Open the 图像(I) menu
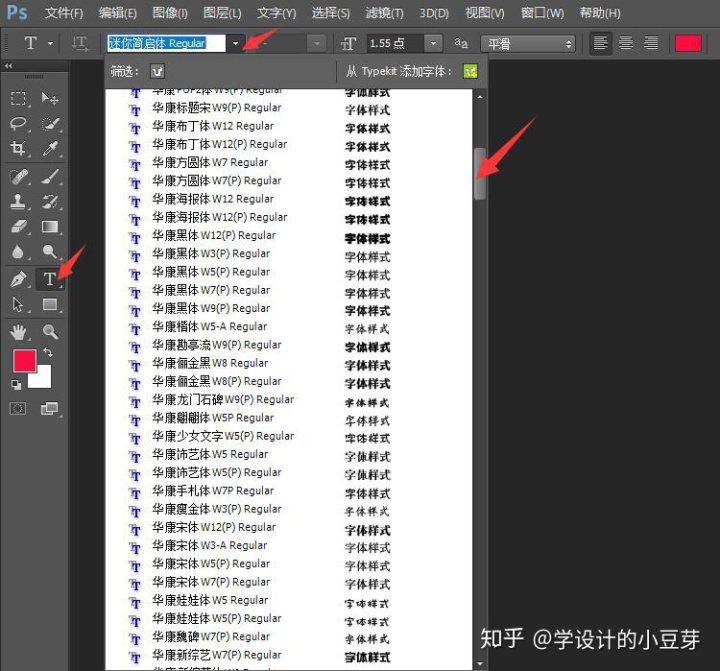This screenshot has width=720, height=671. pyautogui.click(x=170, y=13)
